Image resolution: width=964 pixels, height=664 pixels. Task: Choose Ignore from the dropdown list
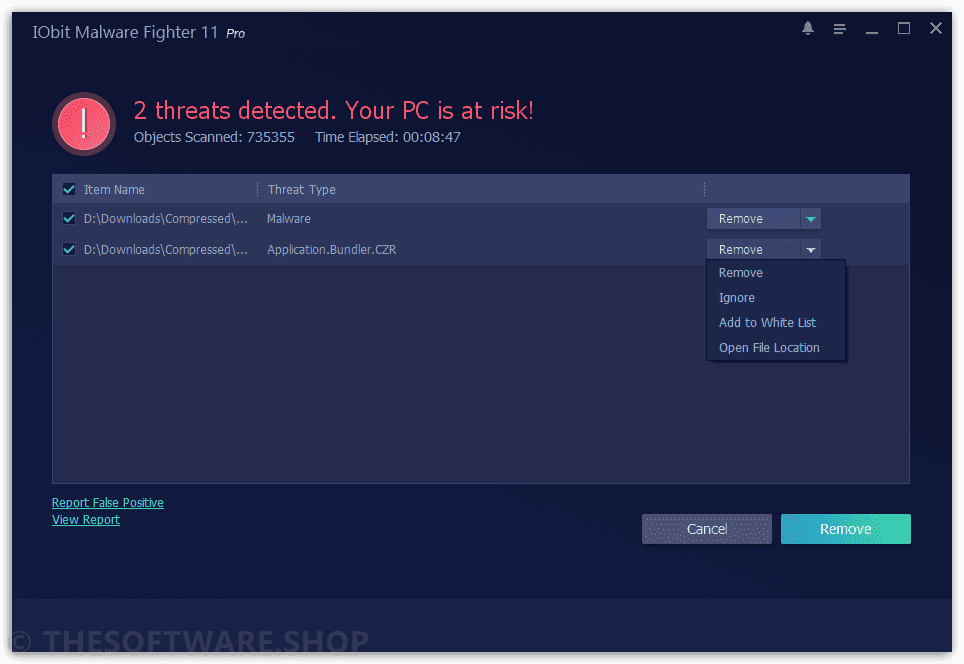(776, 298)
